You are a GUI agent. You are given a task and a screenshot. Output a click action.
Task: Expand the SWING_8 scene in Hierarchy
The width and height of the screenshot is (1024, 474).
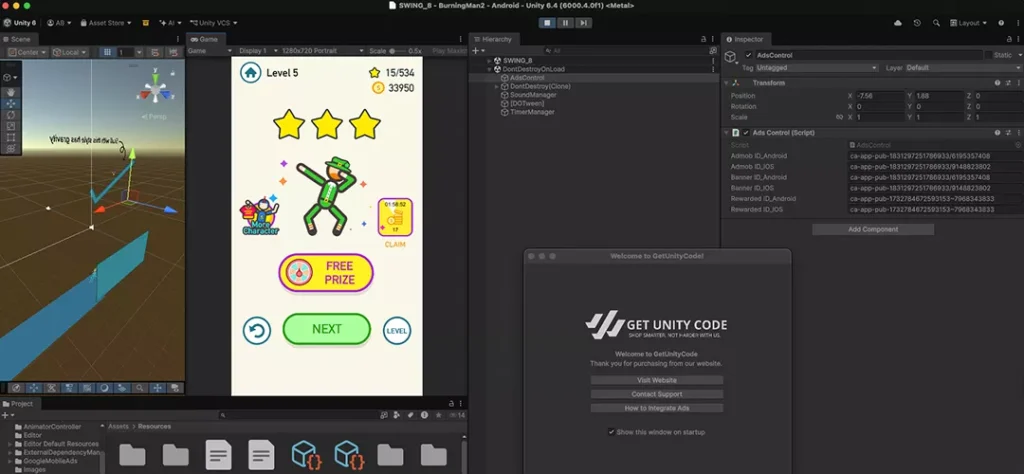point(489,61)
